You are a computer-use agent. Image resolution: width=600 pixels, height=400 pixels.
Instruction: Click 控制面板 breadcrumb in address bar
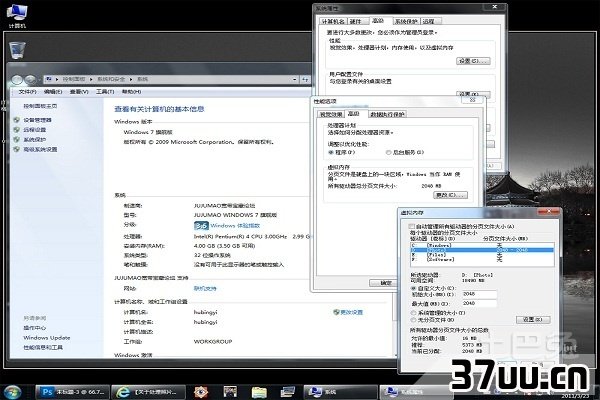click(74, 79)
